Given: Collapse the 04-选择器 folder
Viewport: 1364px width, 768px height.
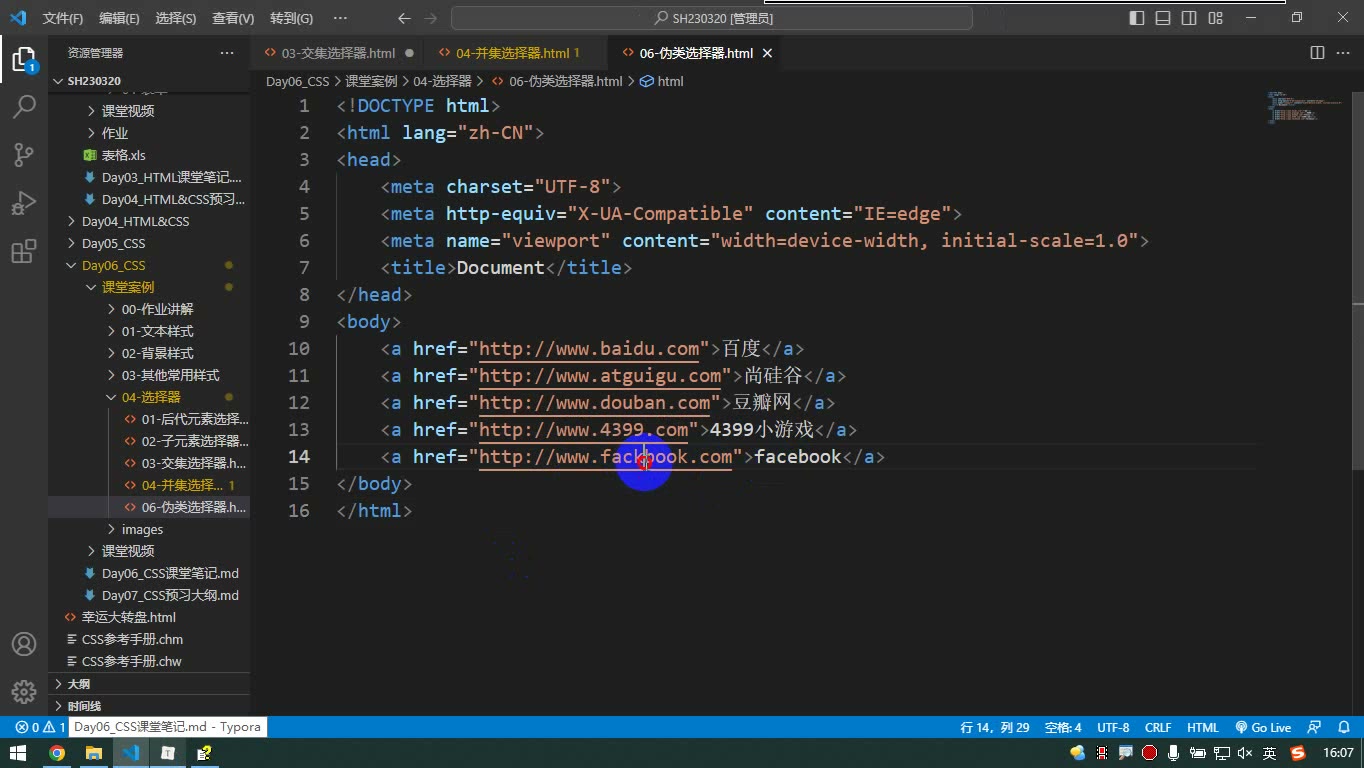Looking at the screenshot, I should click(x=149, y=397).
